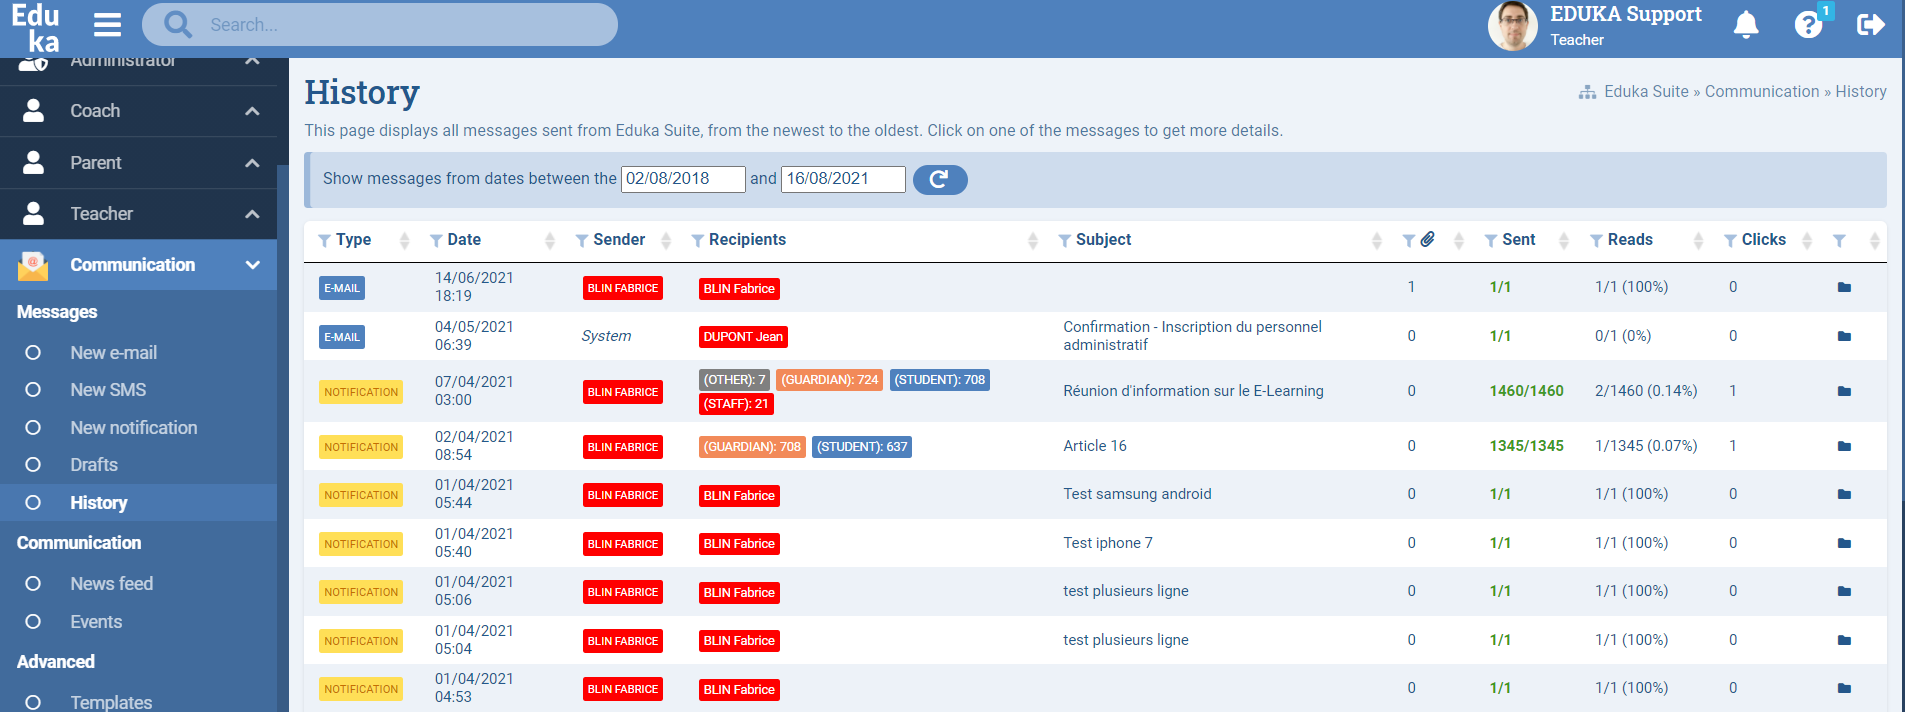
Task: Select the New notification radio item
Action: (x=33, y=428)
